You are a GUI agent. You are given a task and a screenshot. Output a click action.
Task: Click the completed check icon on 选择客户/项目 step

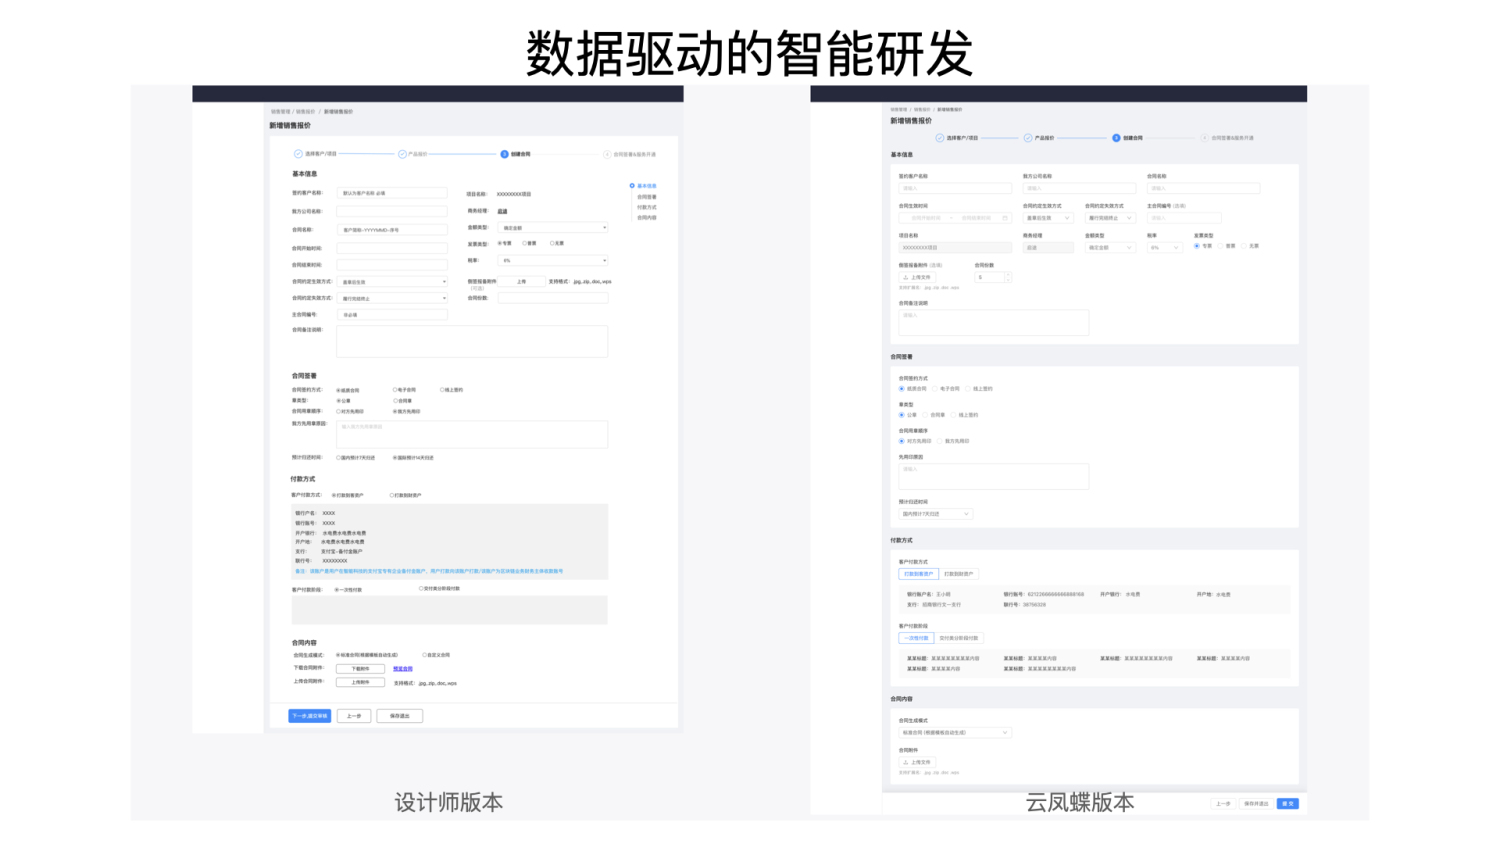[939, 138]
